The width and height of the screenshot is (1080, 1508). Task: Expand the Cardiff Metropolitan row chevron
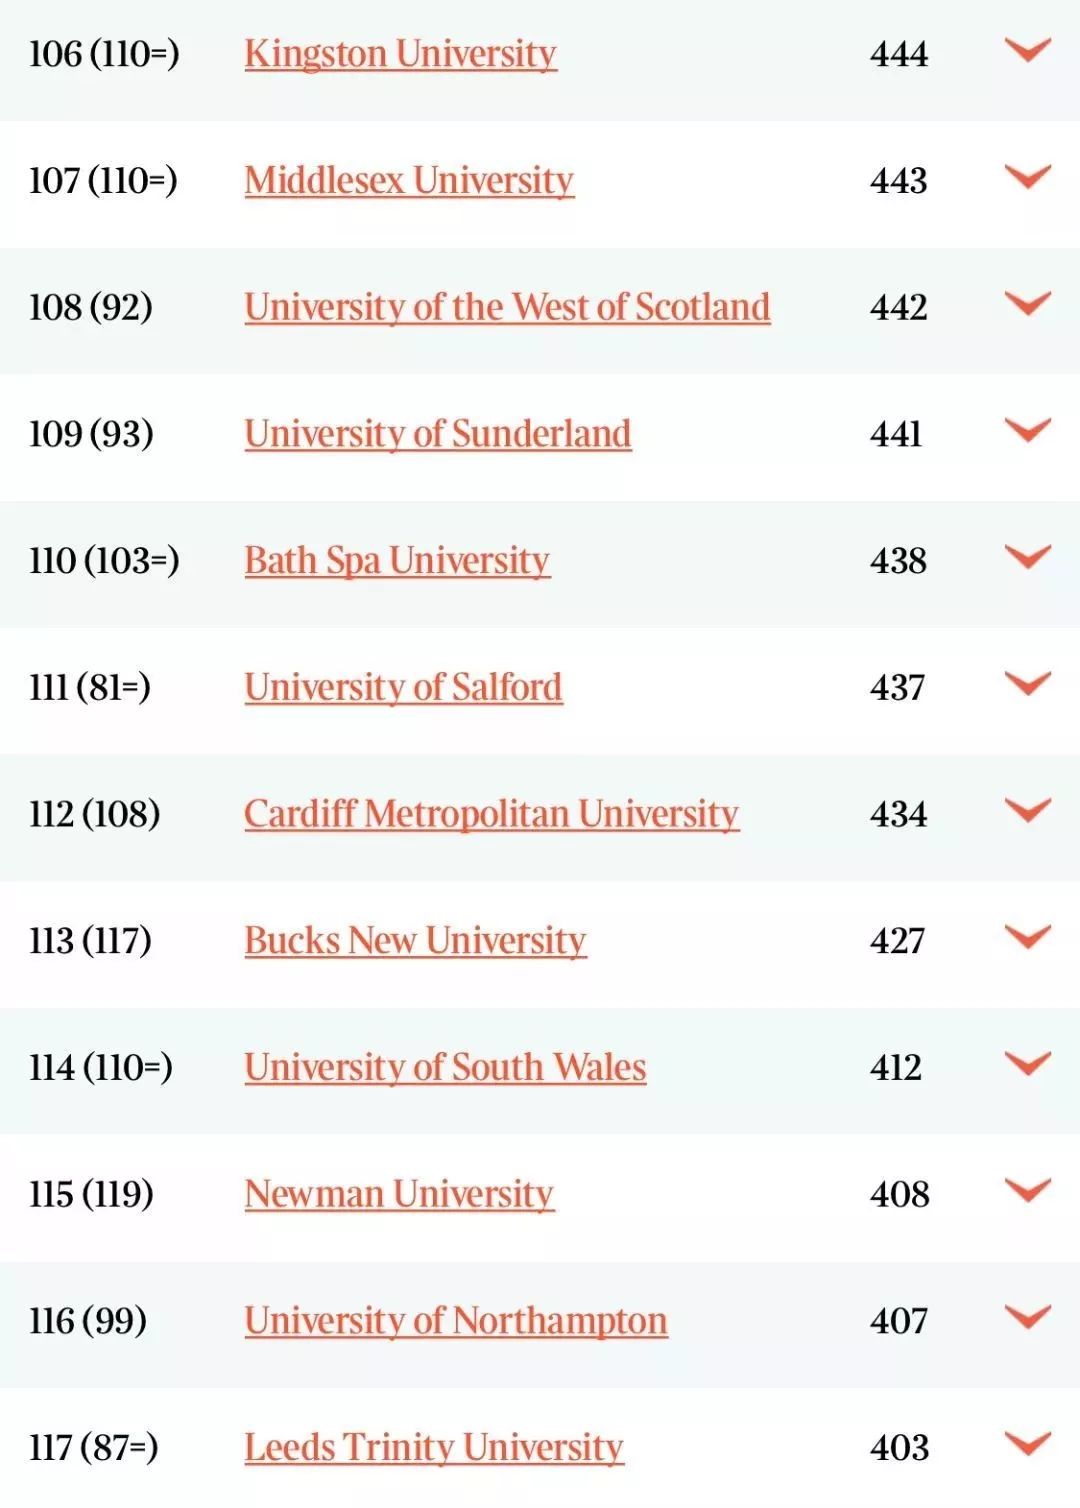(1028, 809)
